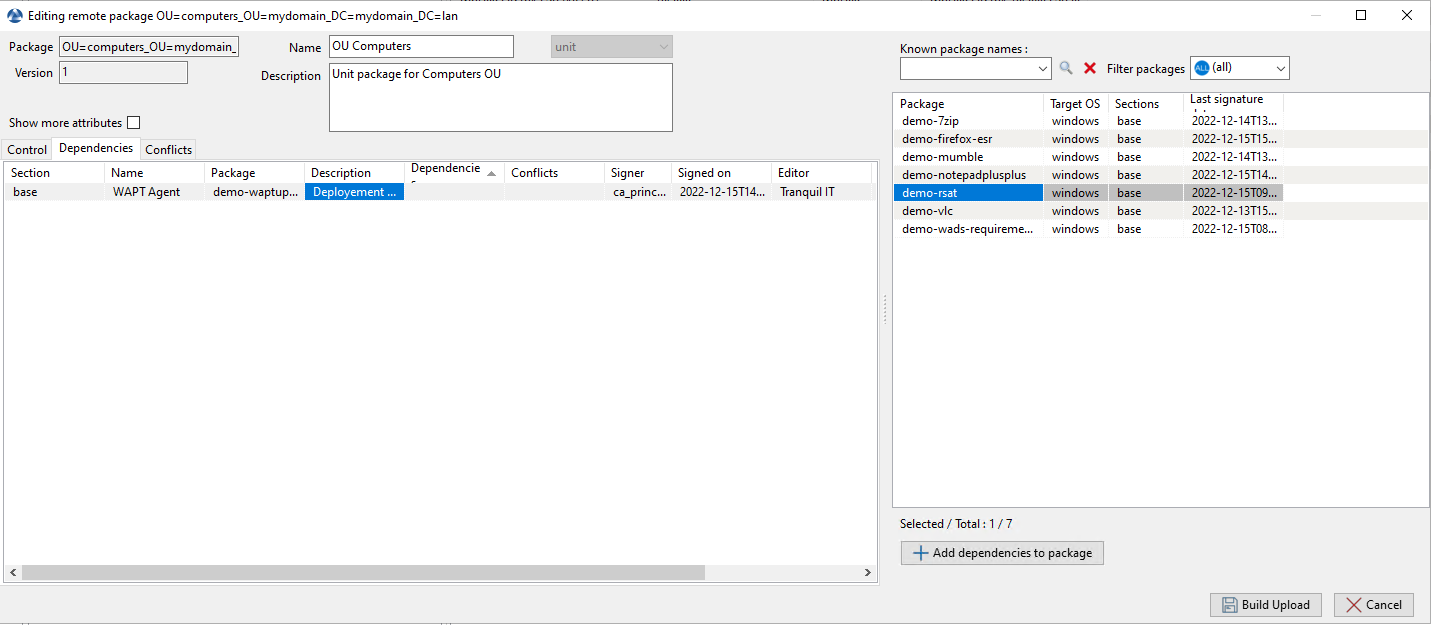Click the magnifier search icon
This screenshot has width=1431, height=625.
pyautogui.click(x=1066, y=68)
